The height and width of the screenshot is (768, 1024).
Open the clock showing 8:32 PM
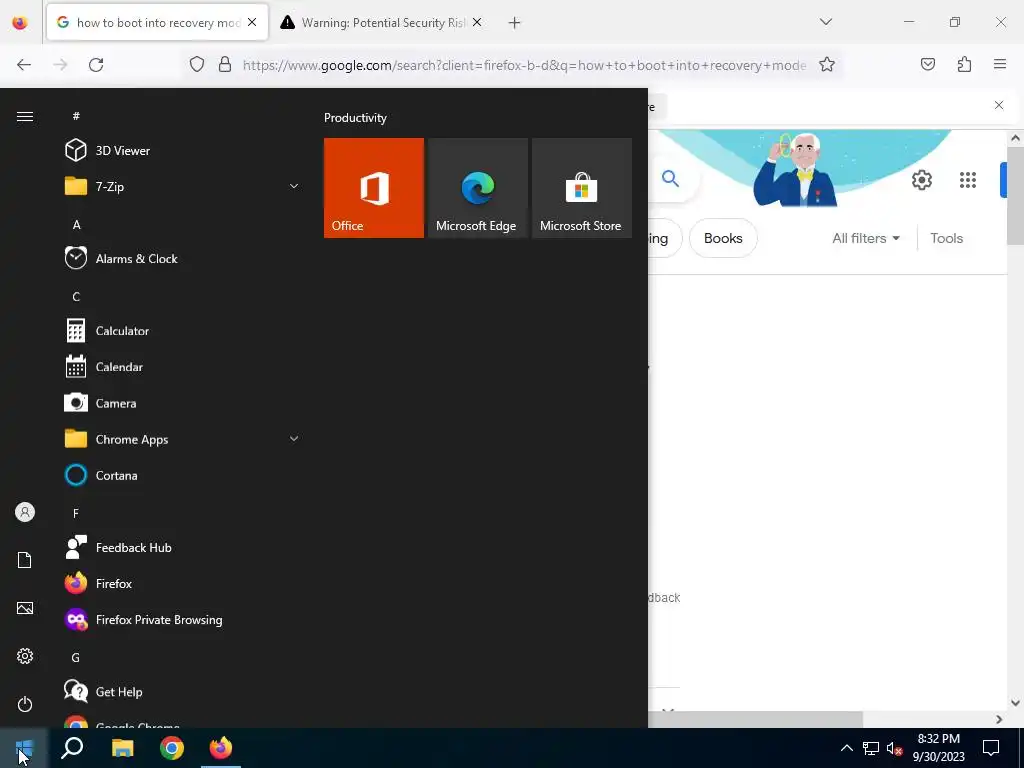click(x=938, y=748)
